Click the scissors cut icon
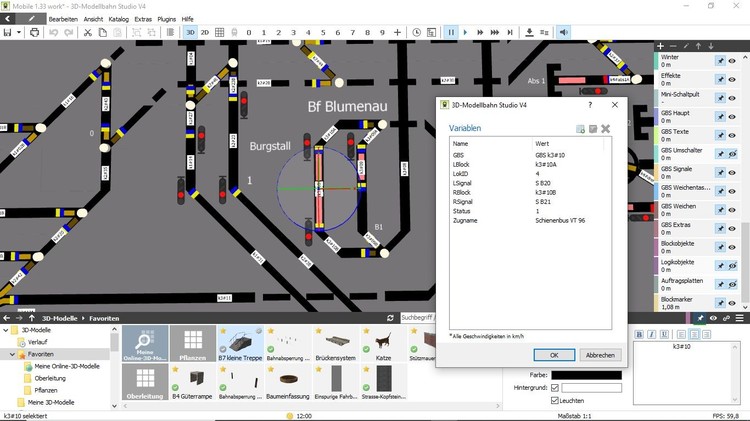 point(88,32)
